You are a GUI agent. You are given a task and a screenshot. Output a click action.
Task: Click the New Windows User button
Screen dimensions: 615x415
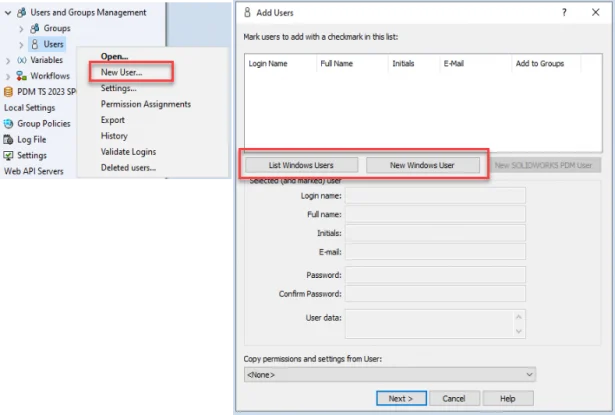coord(422,165)
